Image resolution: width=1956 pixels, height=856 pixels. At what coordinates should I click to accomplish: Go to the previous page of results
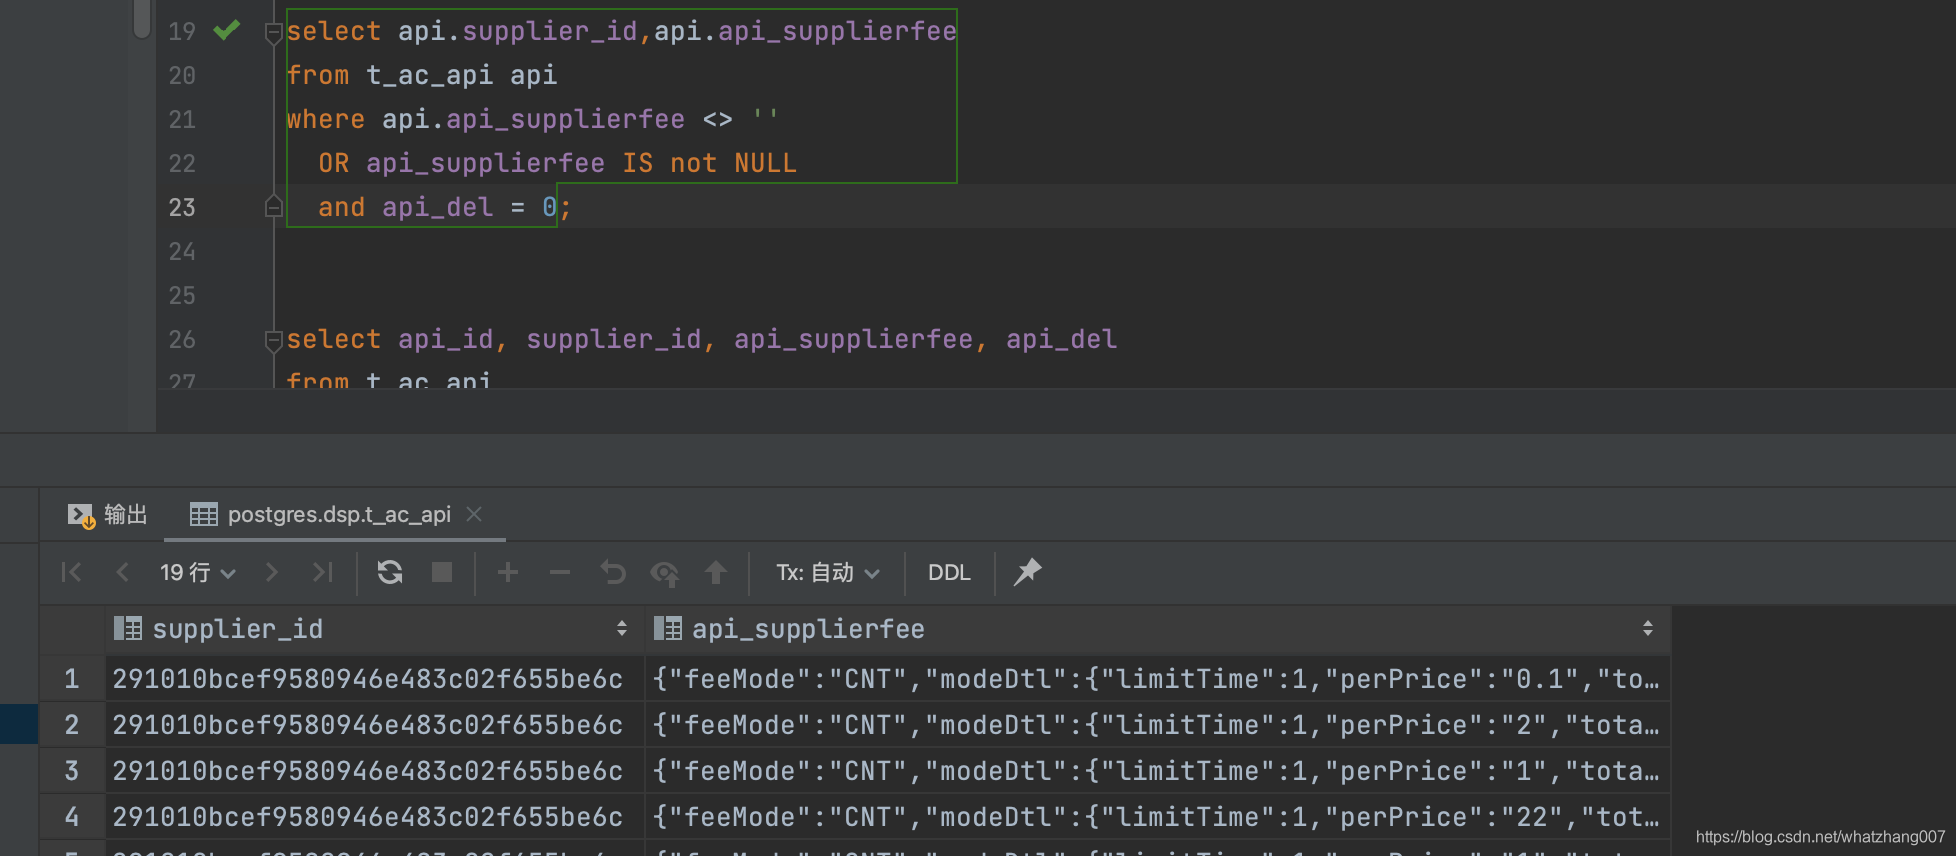click(x=122, y=572)
